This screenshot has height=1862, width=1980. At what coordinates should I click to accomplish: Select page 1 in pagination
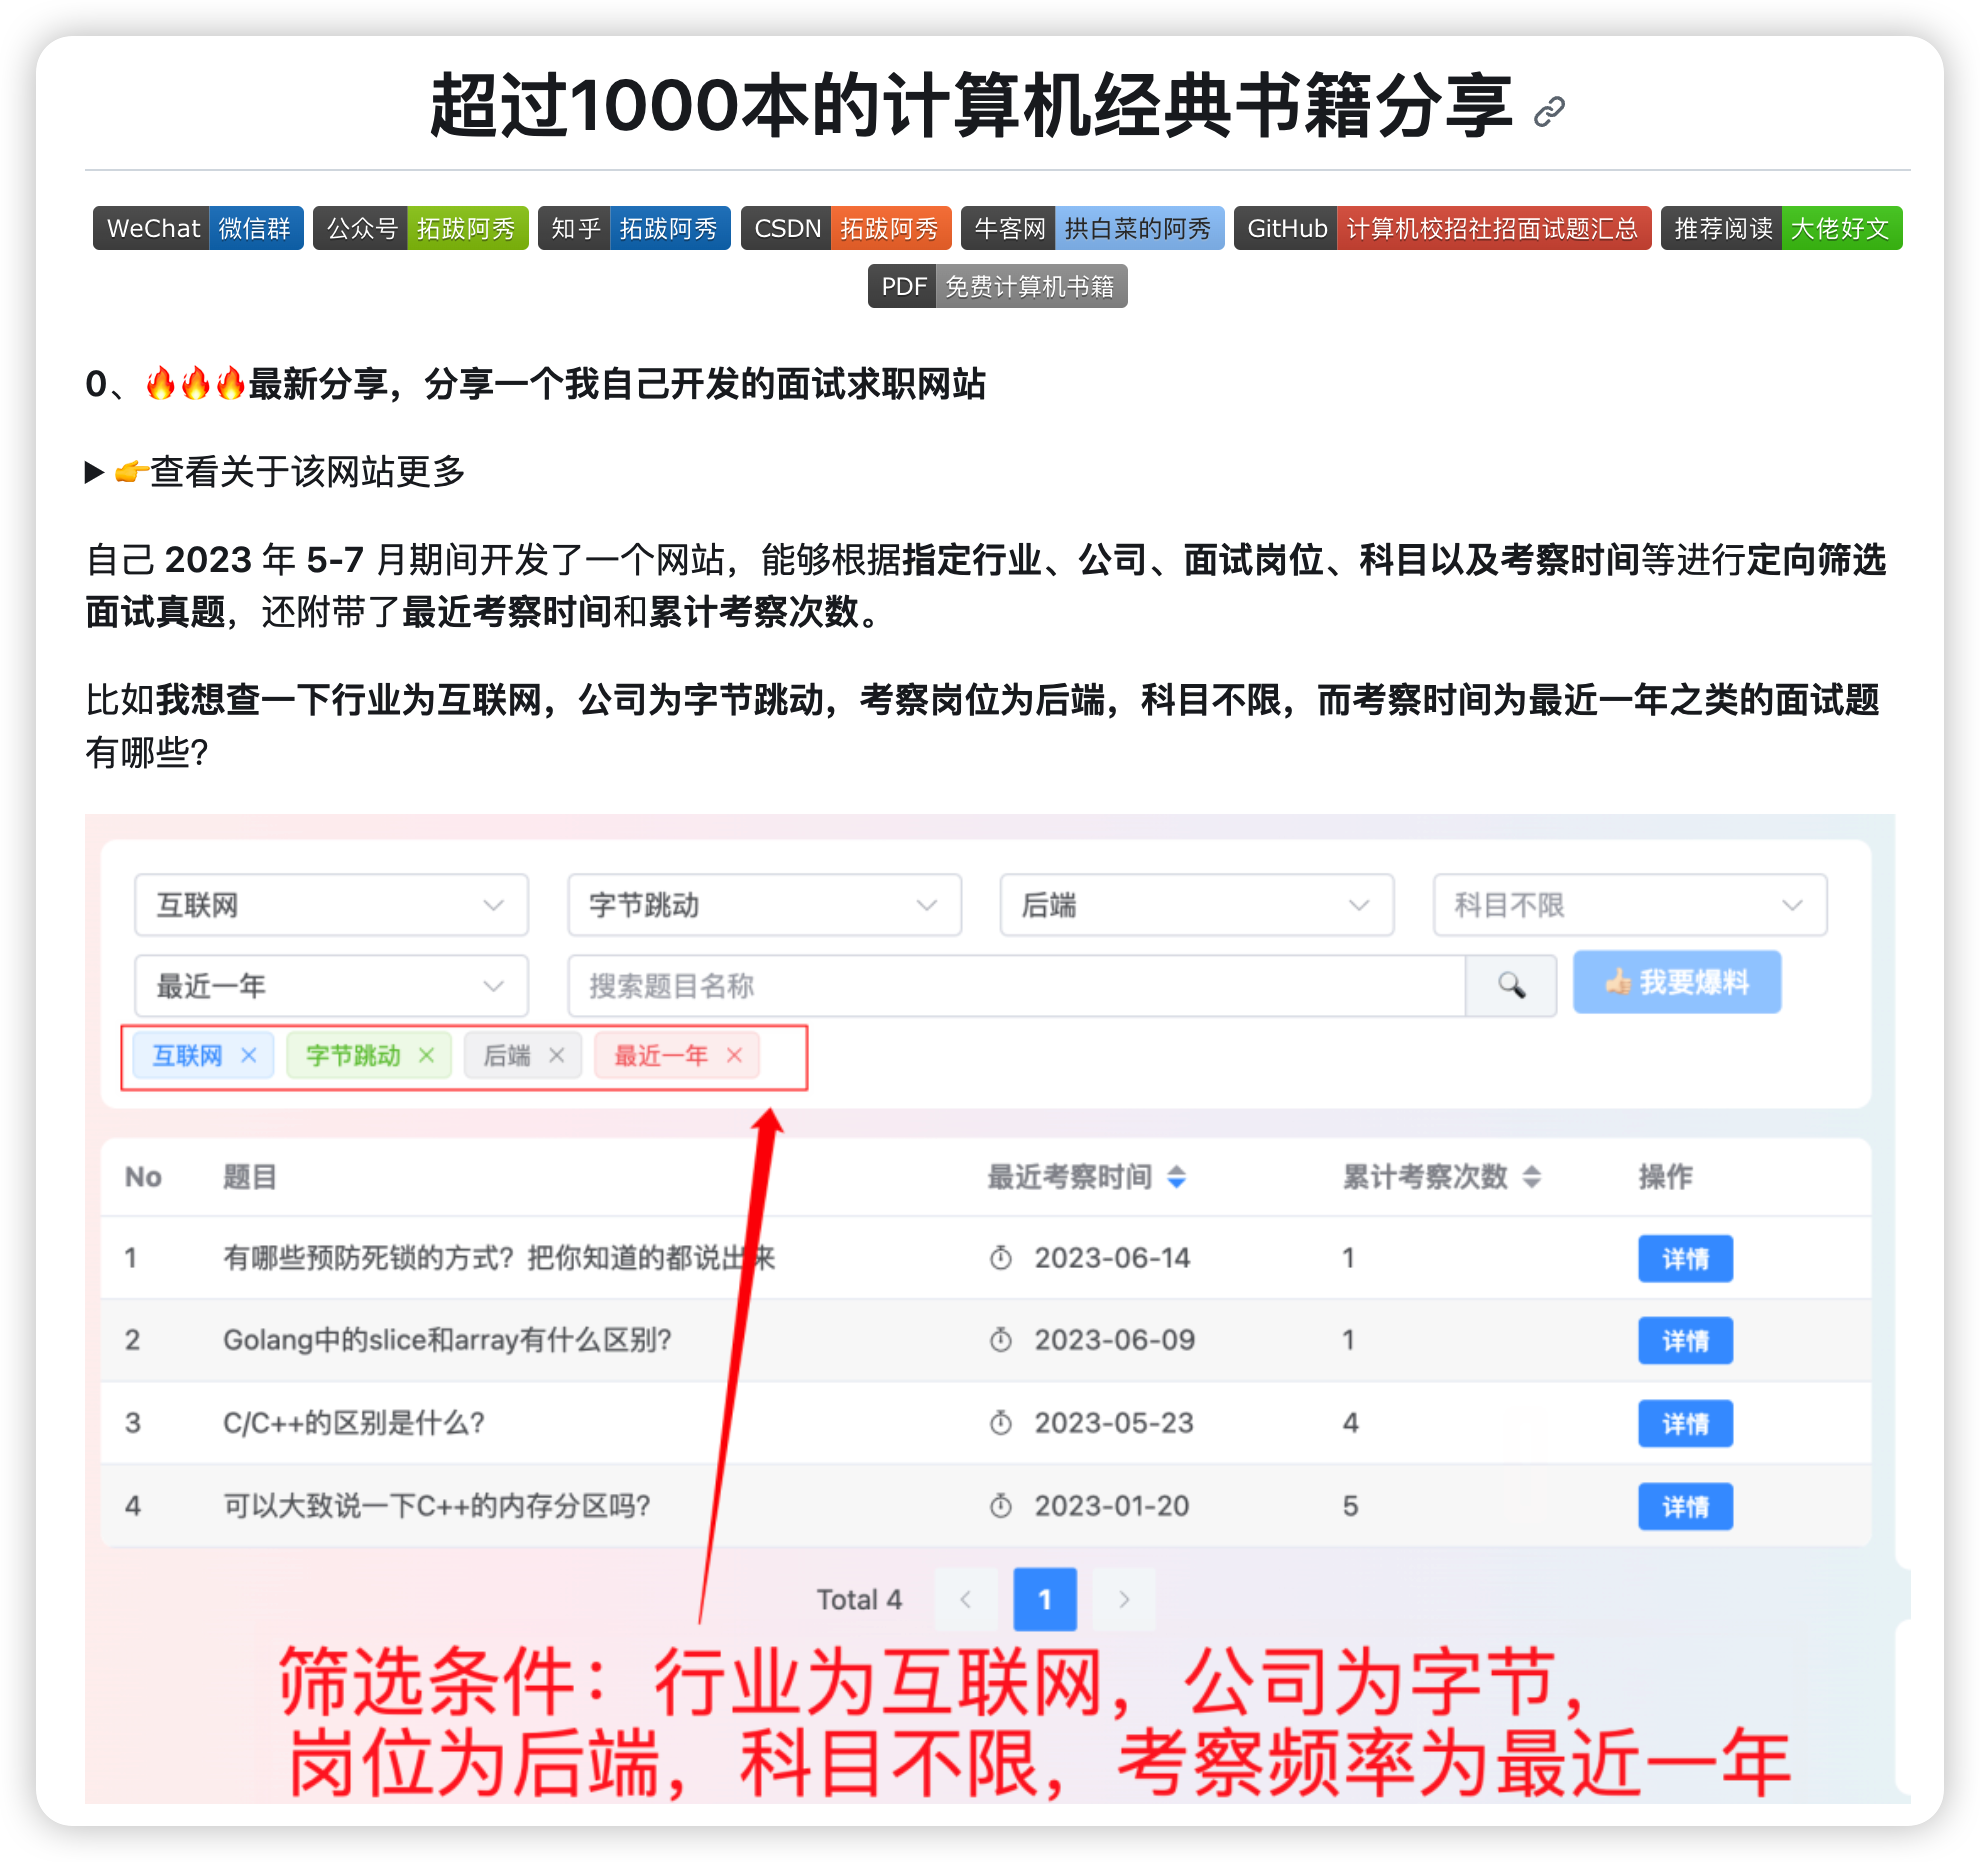click(1045, 1599)
